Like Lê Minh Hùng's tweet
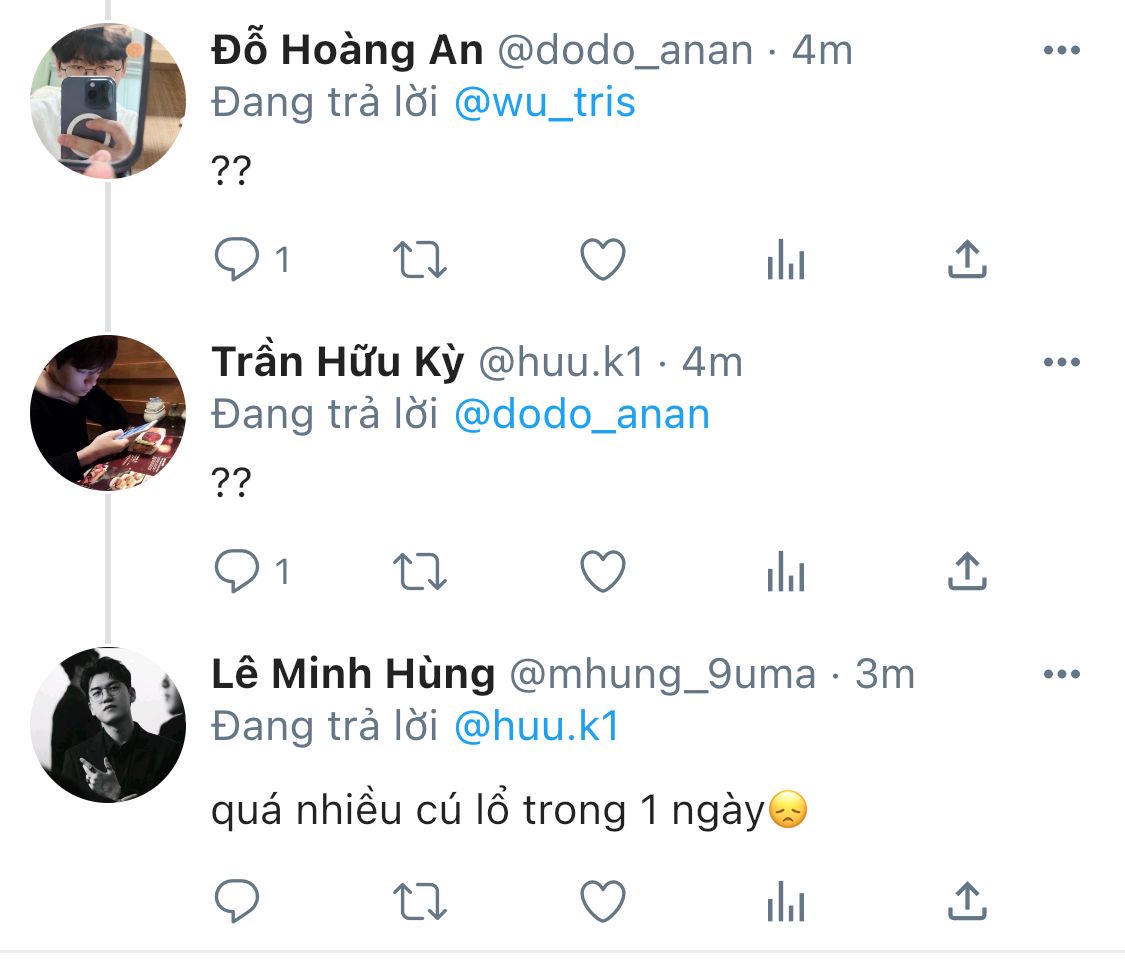This screenshot has width=1125, height=971. point(603,902)
